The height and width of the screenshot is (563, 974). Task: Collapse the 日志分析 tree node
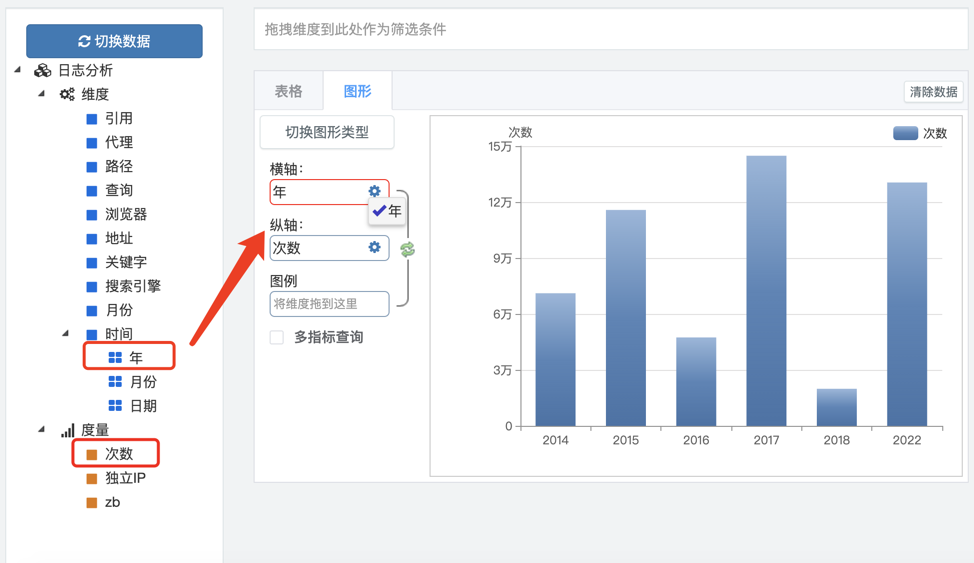(x=18, y=70)
